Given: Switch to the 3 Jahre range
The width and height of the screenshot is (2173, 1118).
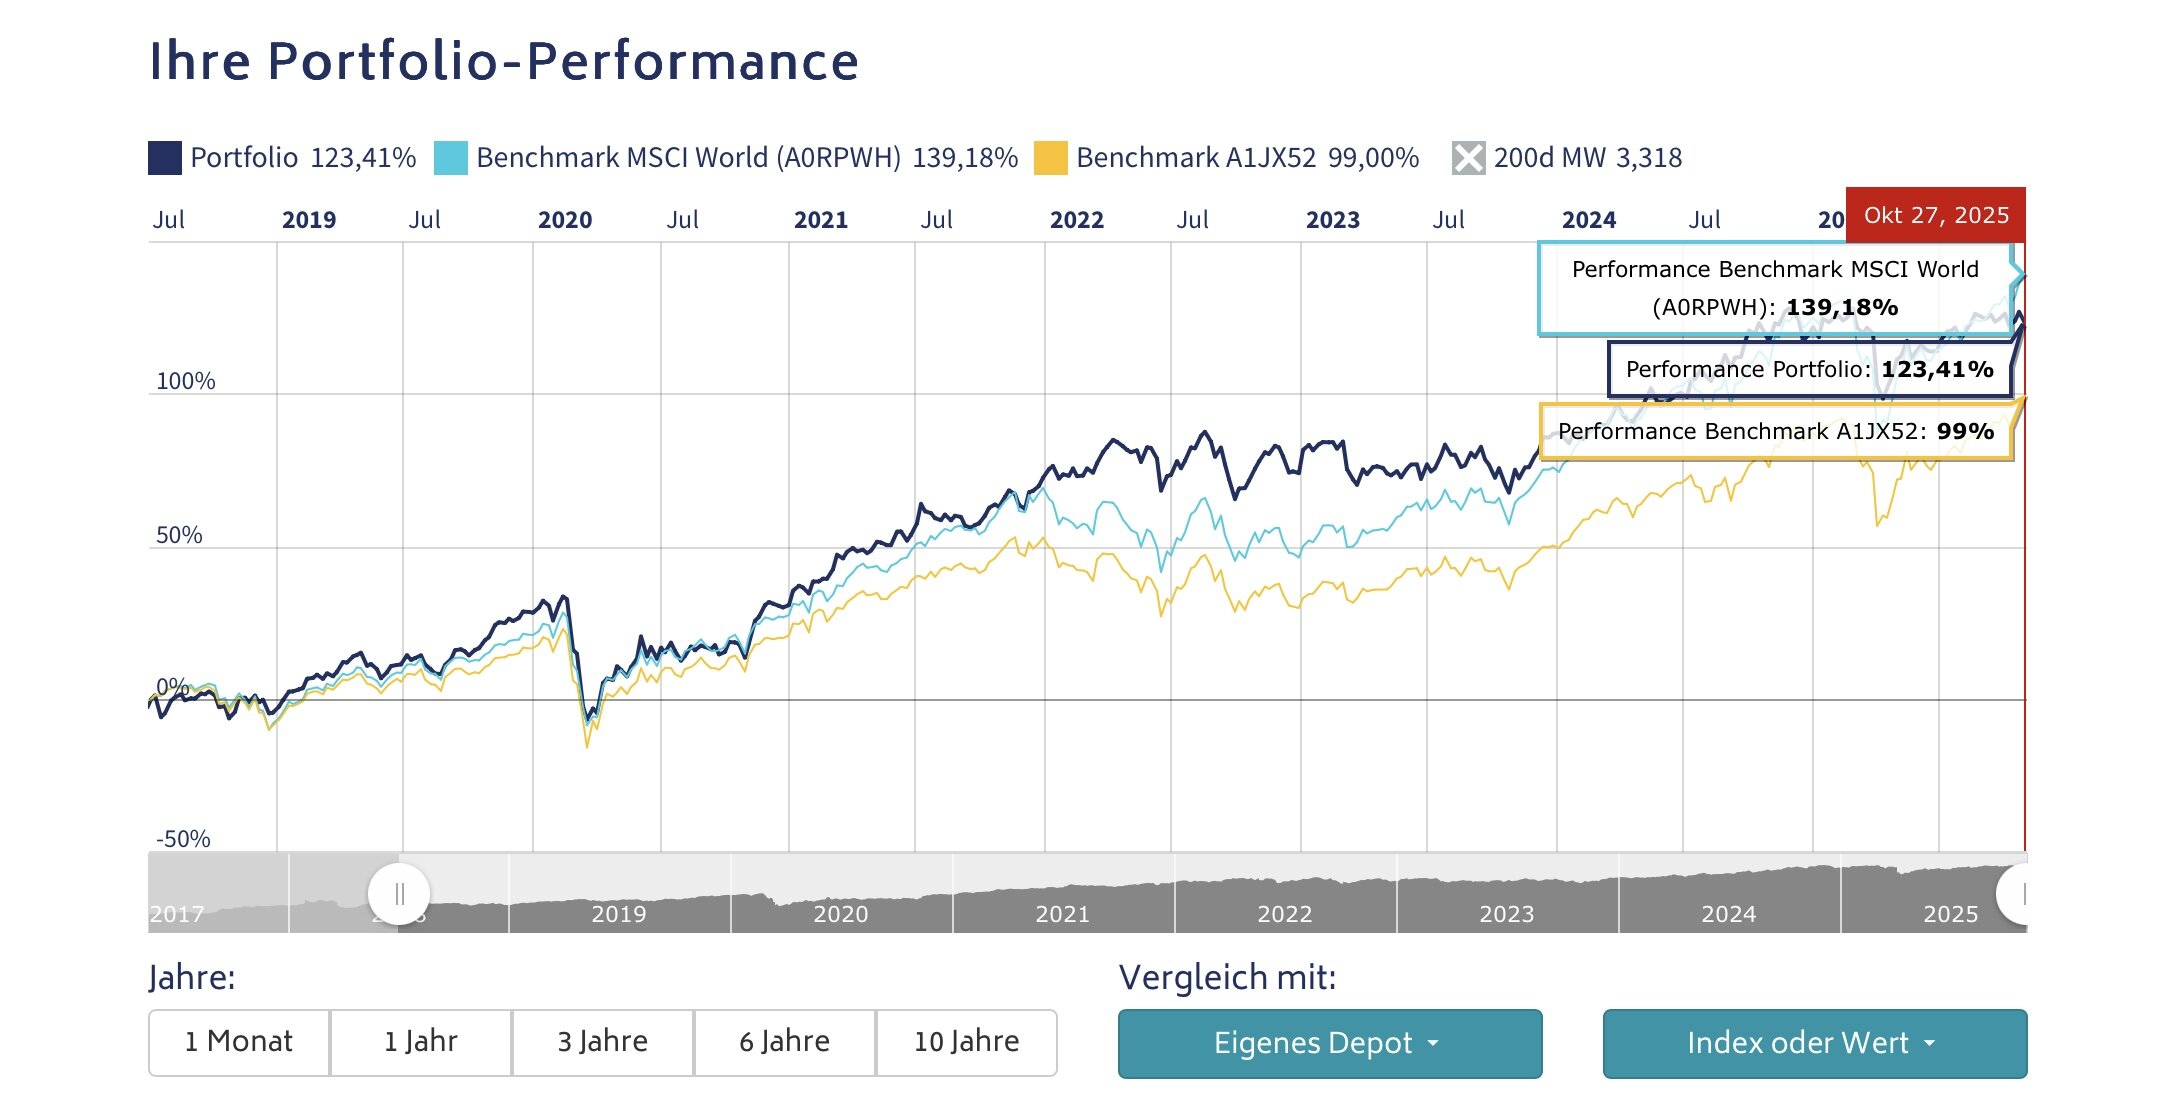Looking at the screenshot, I should coord(603,1042).
